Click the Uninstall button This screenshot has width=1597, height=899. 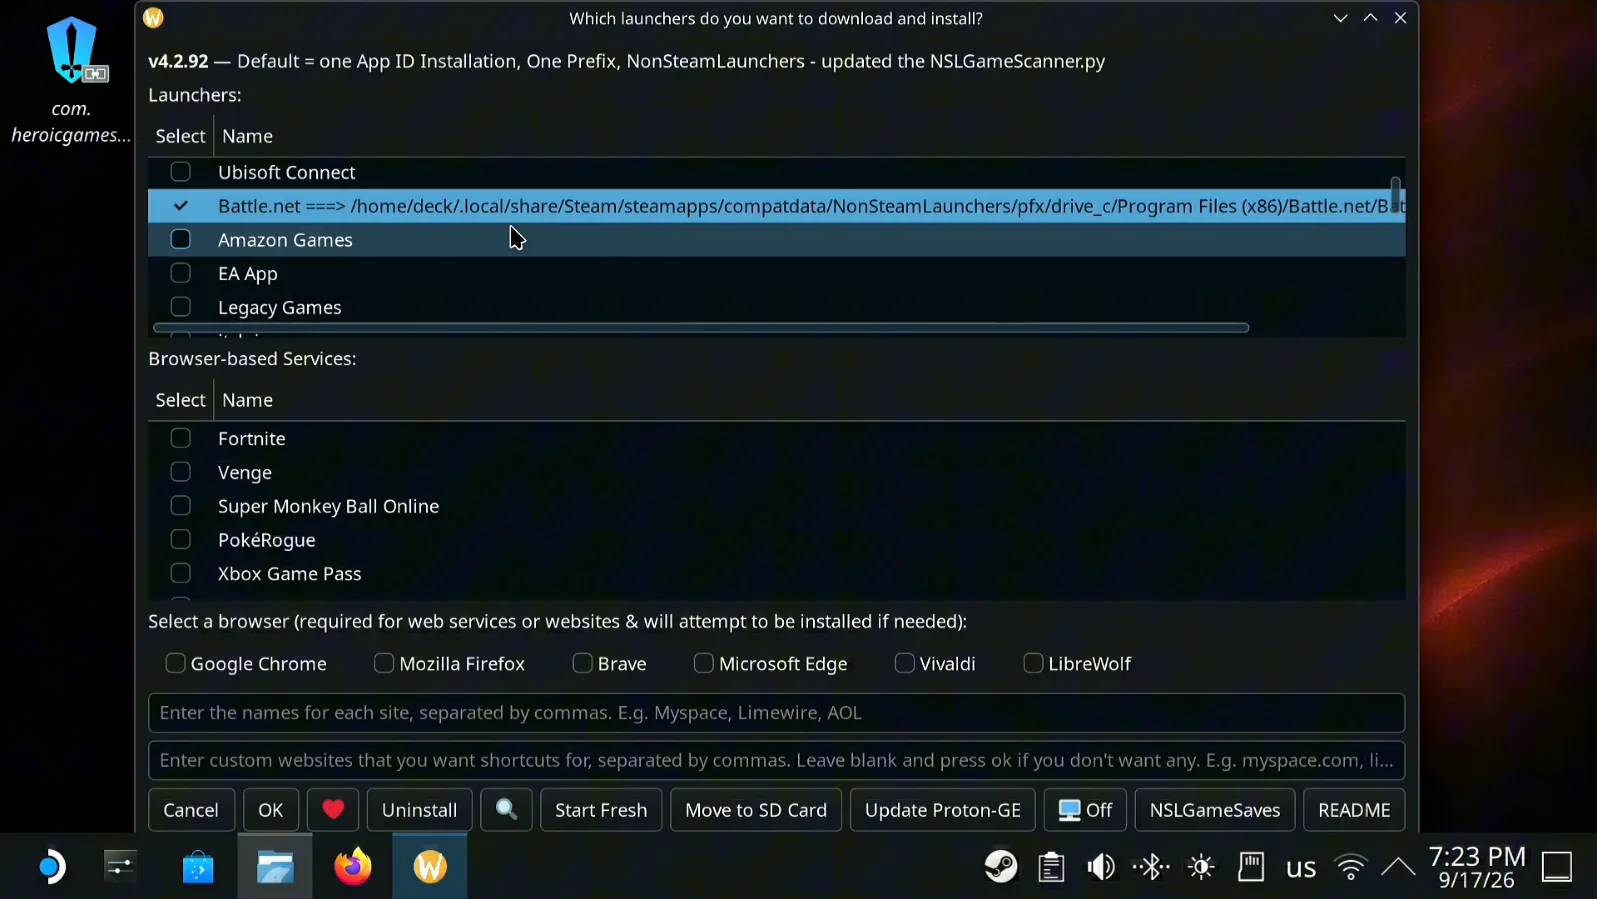point(420,809)
